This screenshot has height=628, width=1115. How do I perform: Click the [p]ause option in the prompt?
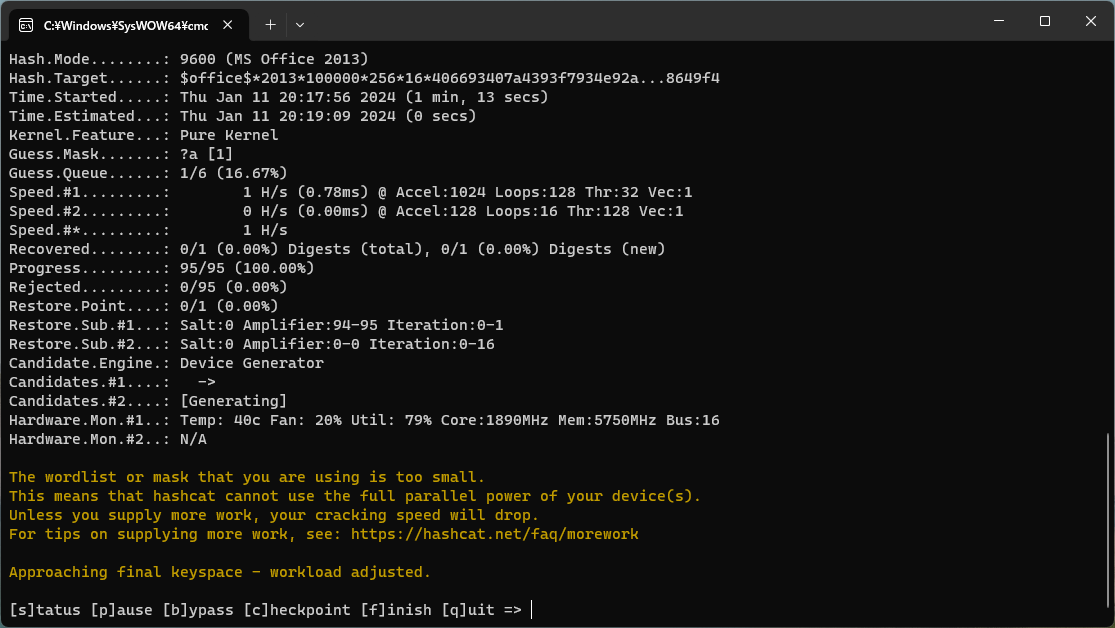[x=121, y=610]
